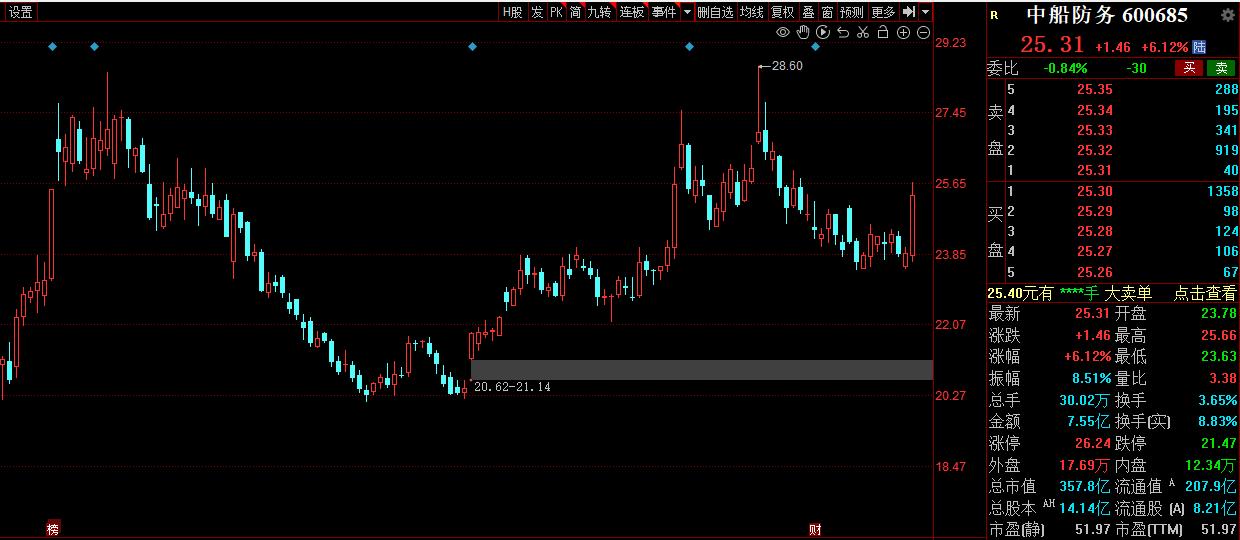Viewport: 1240px width, 540px height.
Task: Click 点击查看 link for large orders
Action: [1204, 293]
